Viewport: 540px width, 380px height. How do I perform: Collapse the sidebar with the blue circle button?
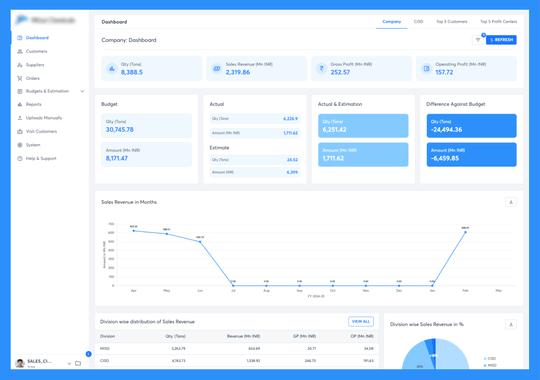[89, 354]
